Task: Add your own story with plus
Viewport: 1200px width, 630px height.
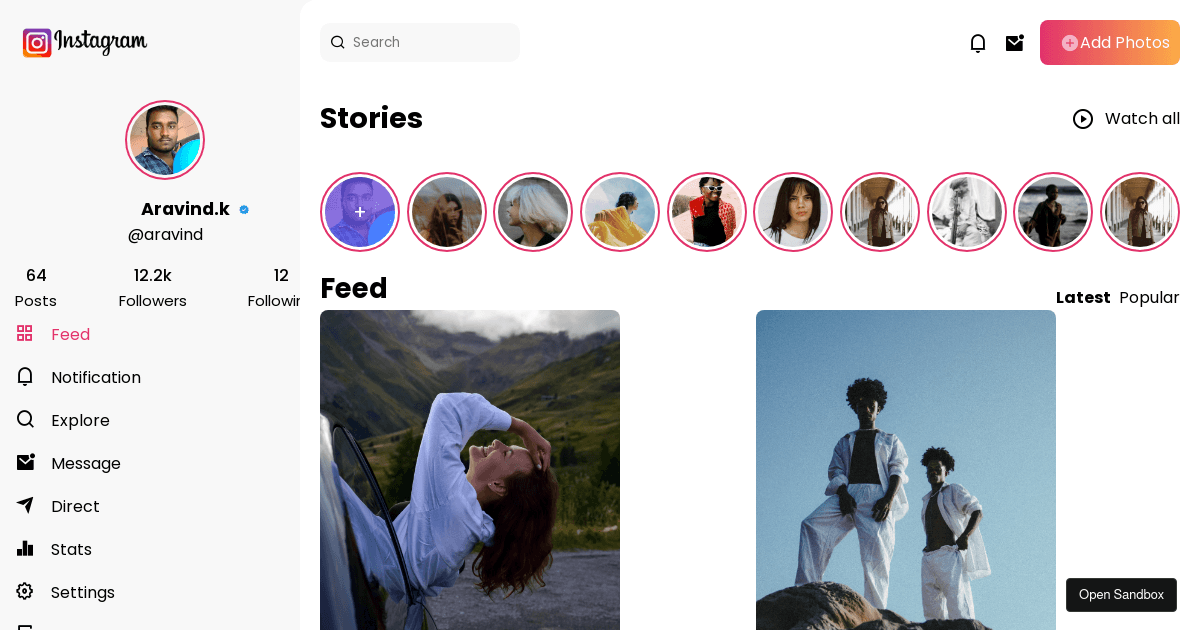Action: (360, 212)
